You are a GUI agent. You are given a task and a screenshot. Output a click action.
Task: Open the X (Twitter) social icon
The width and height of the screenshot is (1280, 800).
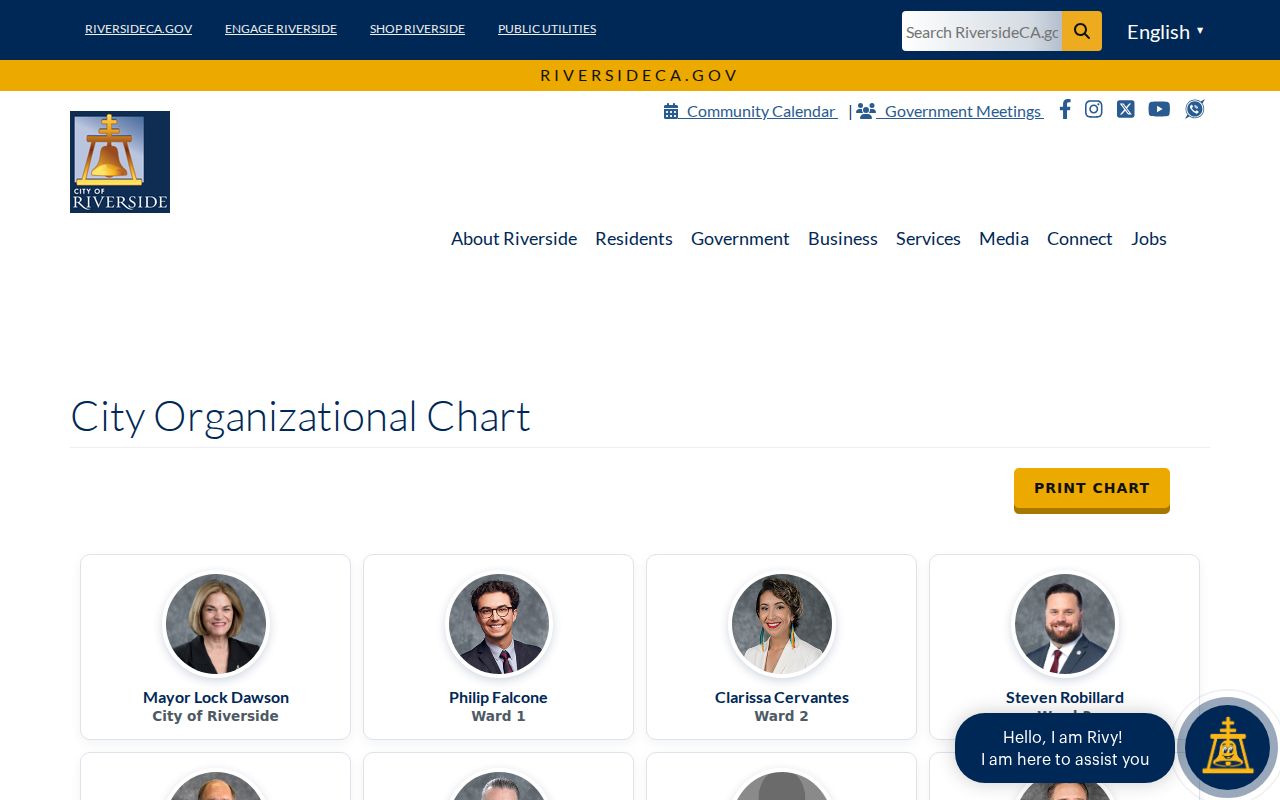click(1126, 109)
